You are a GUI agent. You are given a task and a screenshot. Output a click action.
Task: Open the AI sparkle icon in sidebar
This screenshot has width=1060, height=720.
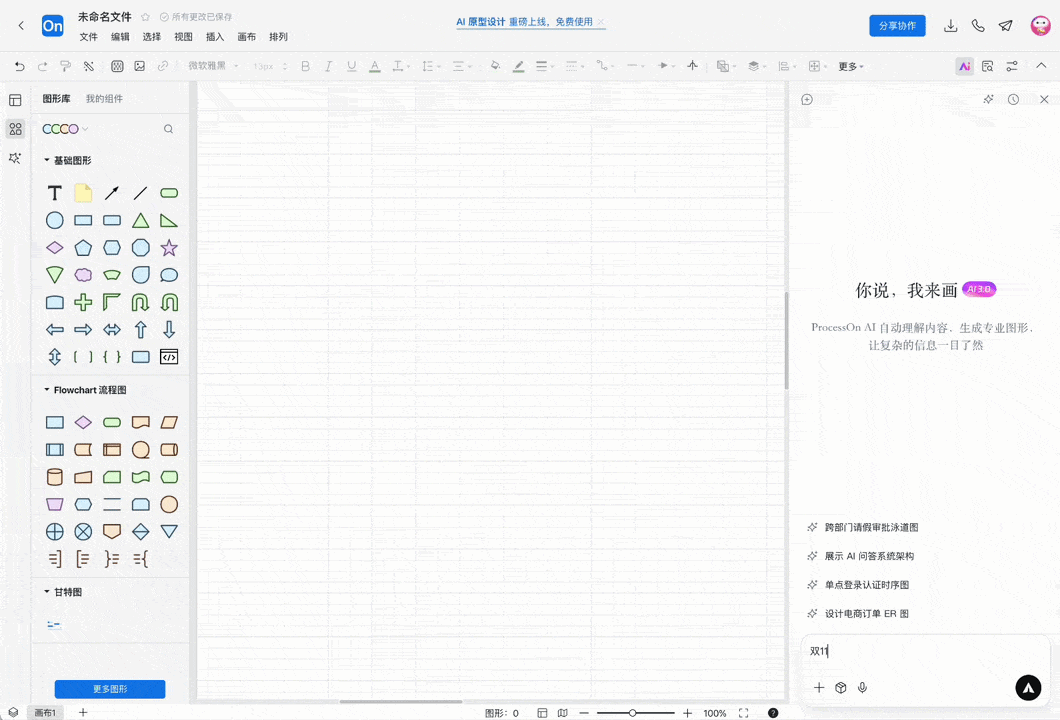pos(15,158)
